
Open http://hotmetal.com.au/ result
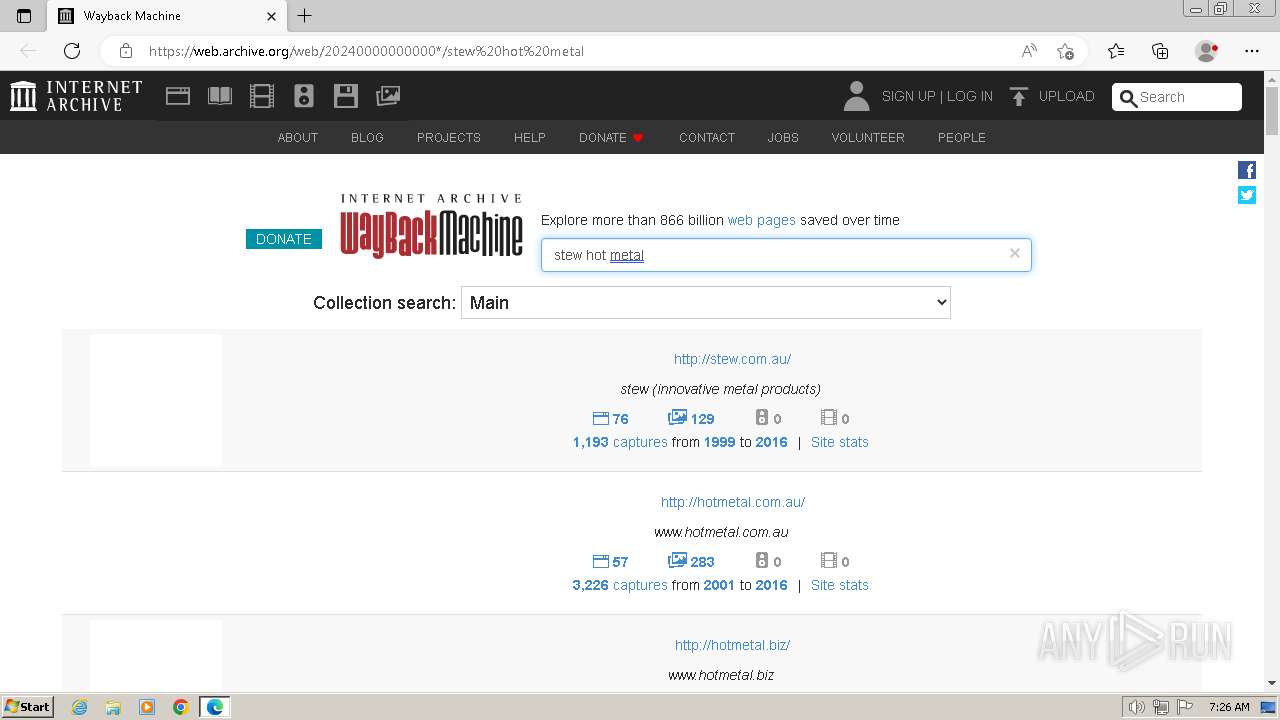733,502
